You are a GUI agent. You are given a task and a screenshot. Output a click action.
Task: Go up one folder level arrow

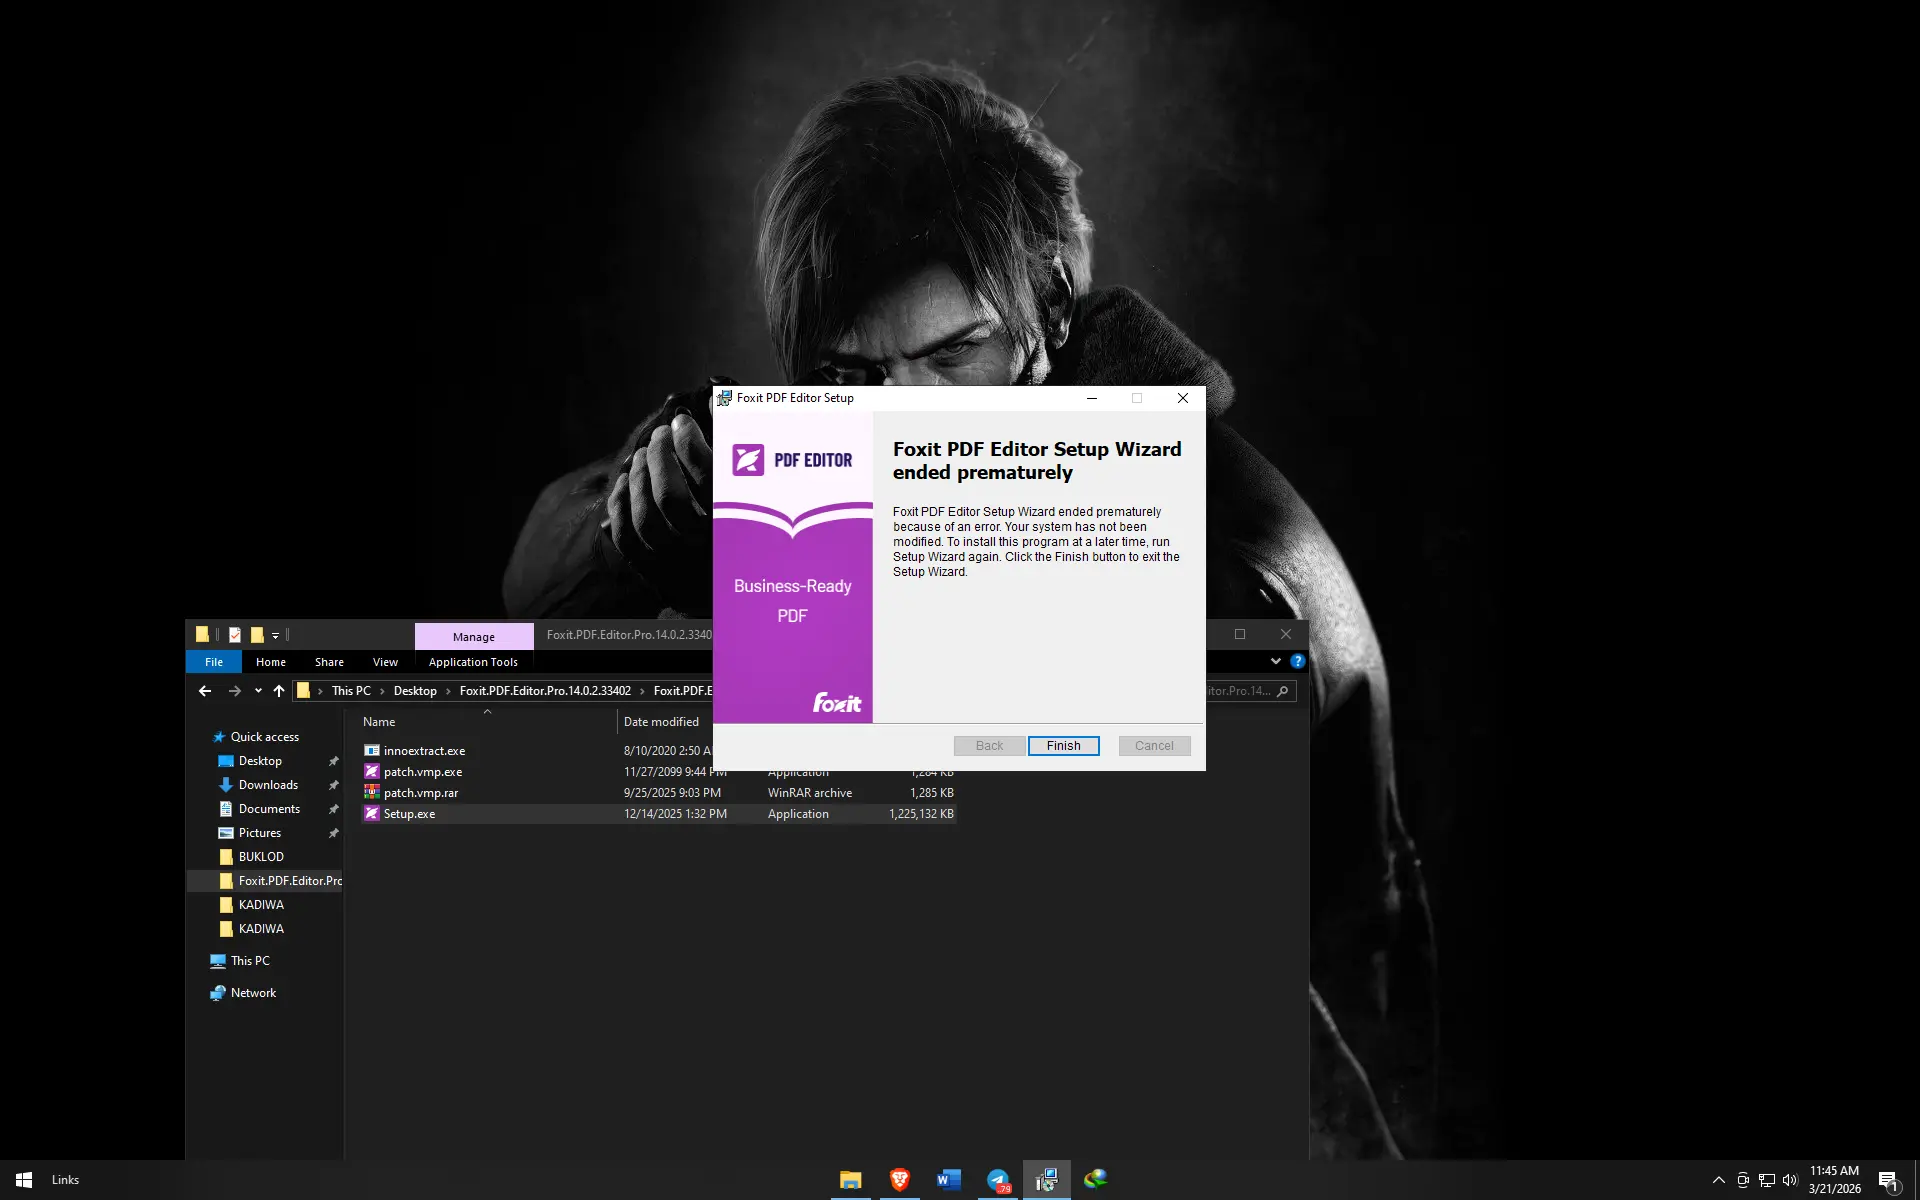pos(279,691)
